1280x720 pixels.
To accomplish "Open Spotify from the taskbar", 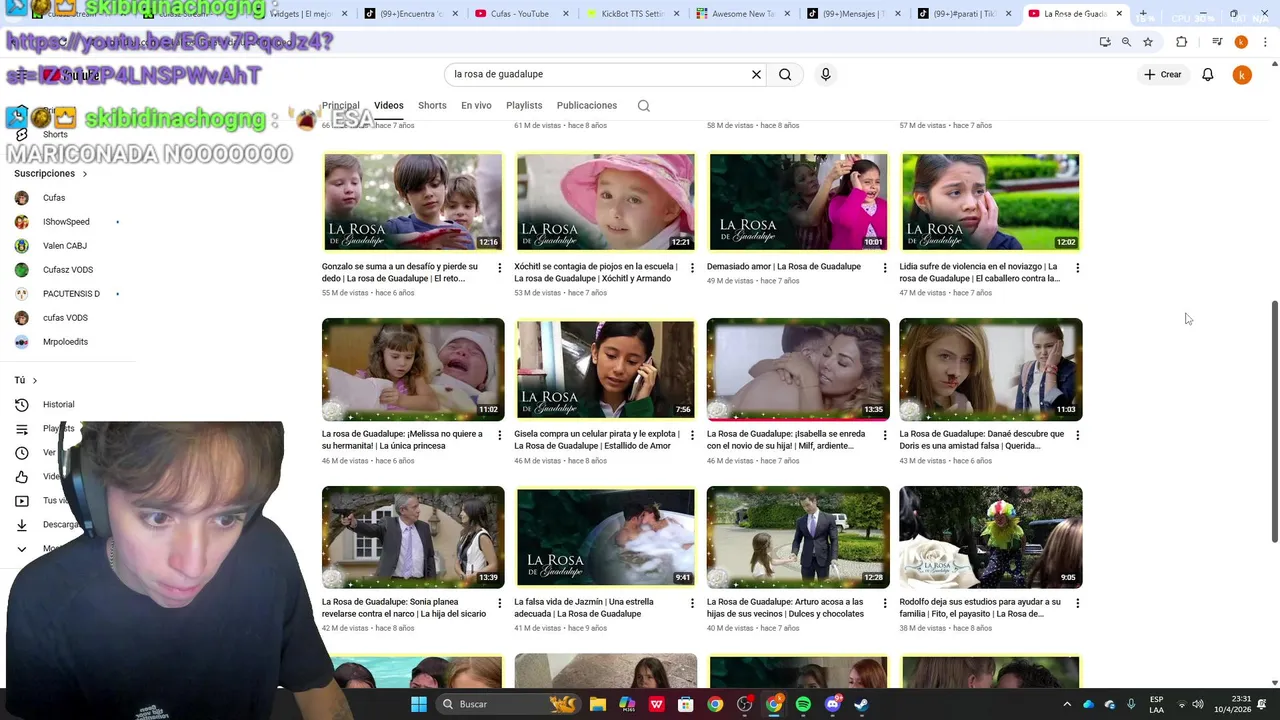I will click(x=803, y=704).
